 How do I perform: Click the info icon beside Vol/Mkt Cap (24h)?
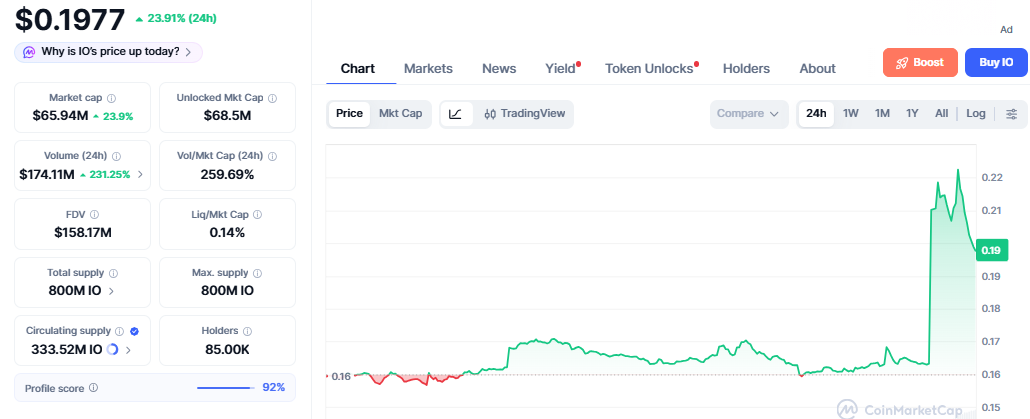(272, 156)
